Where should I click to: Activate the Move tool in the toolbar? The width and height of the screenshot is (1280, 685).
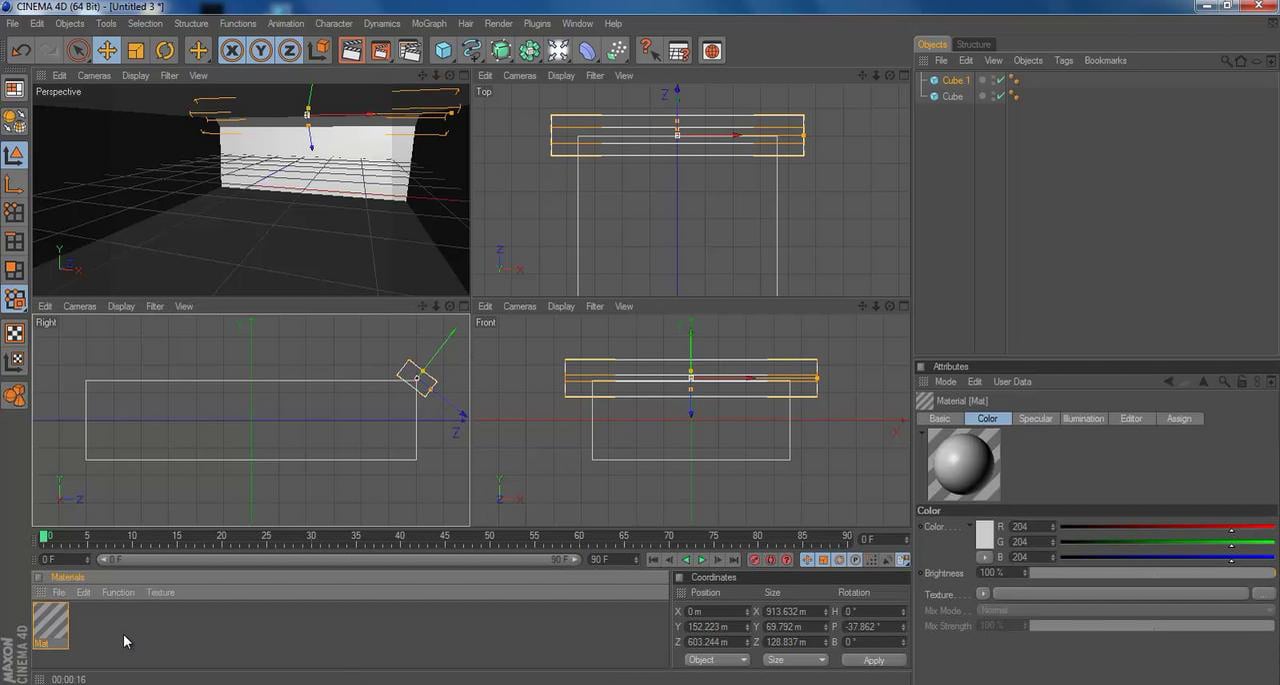click(107, 50)
